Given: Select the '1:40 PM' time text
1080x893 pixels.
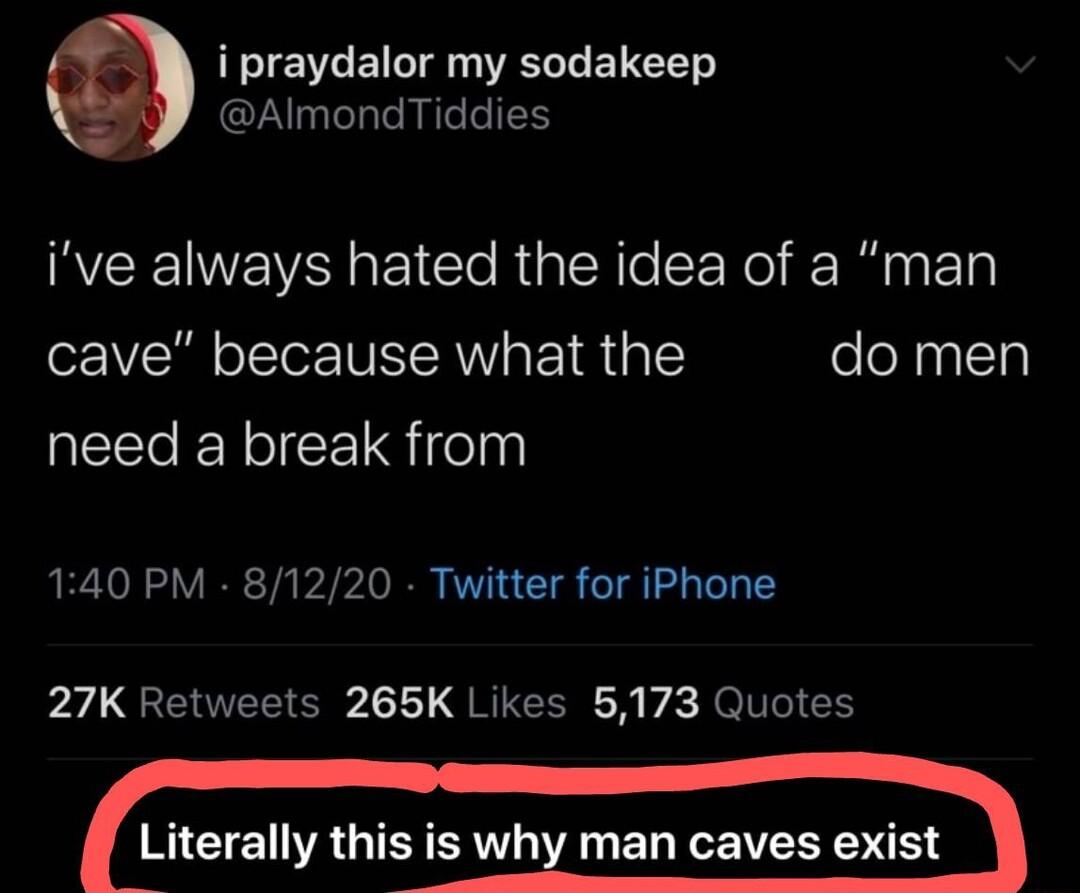Looking at the screenshot, I should click(x=128, y=585).
